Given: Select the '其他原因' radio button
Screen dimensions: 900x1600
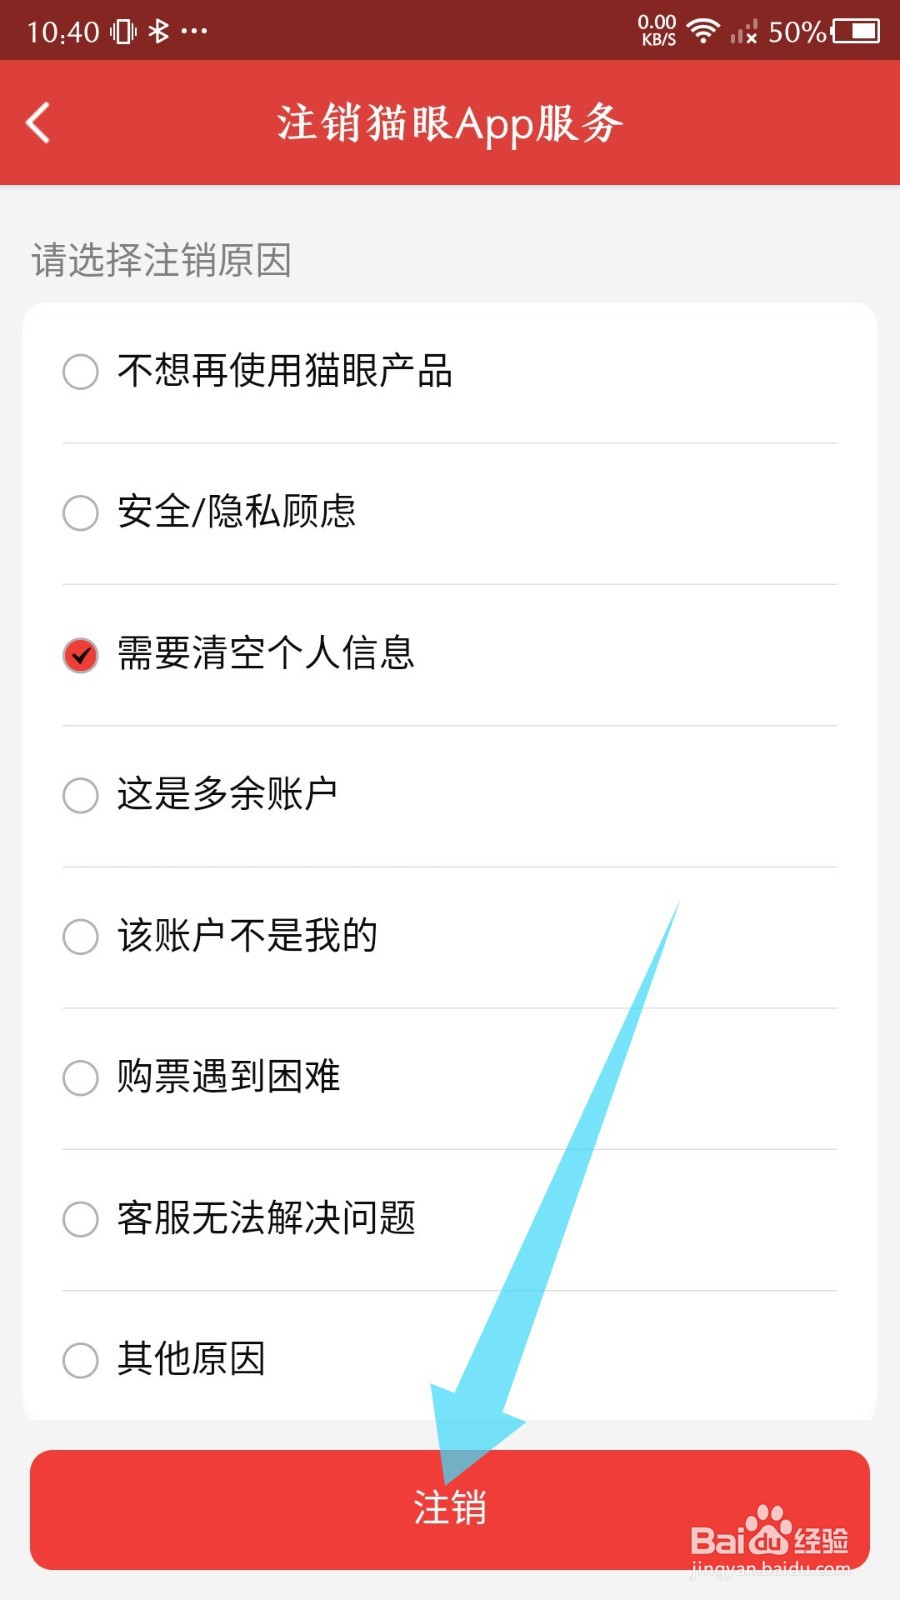Looking at the screenshot, I should point(81,1360).
